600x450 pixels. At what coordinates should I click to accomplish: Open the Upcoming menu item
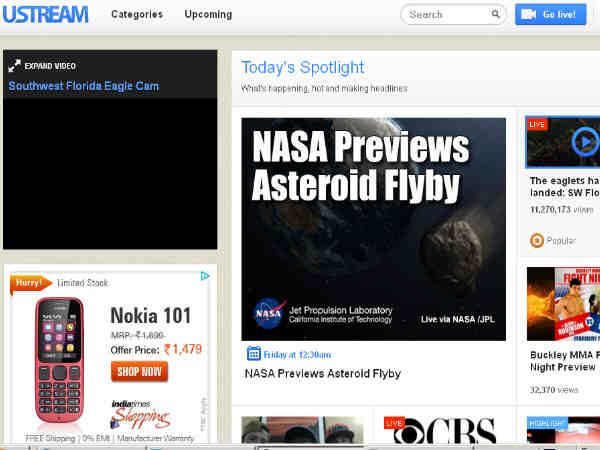coord(208,15)
